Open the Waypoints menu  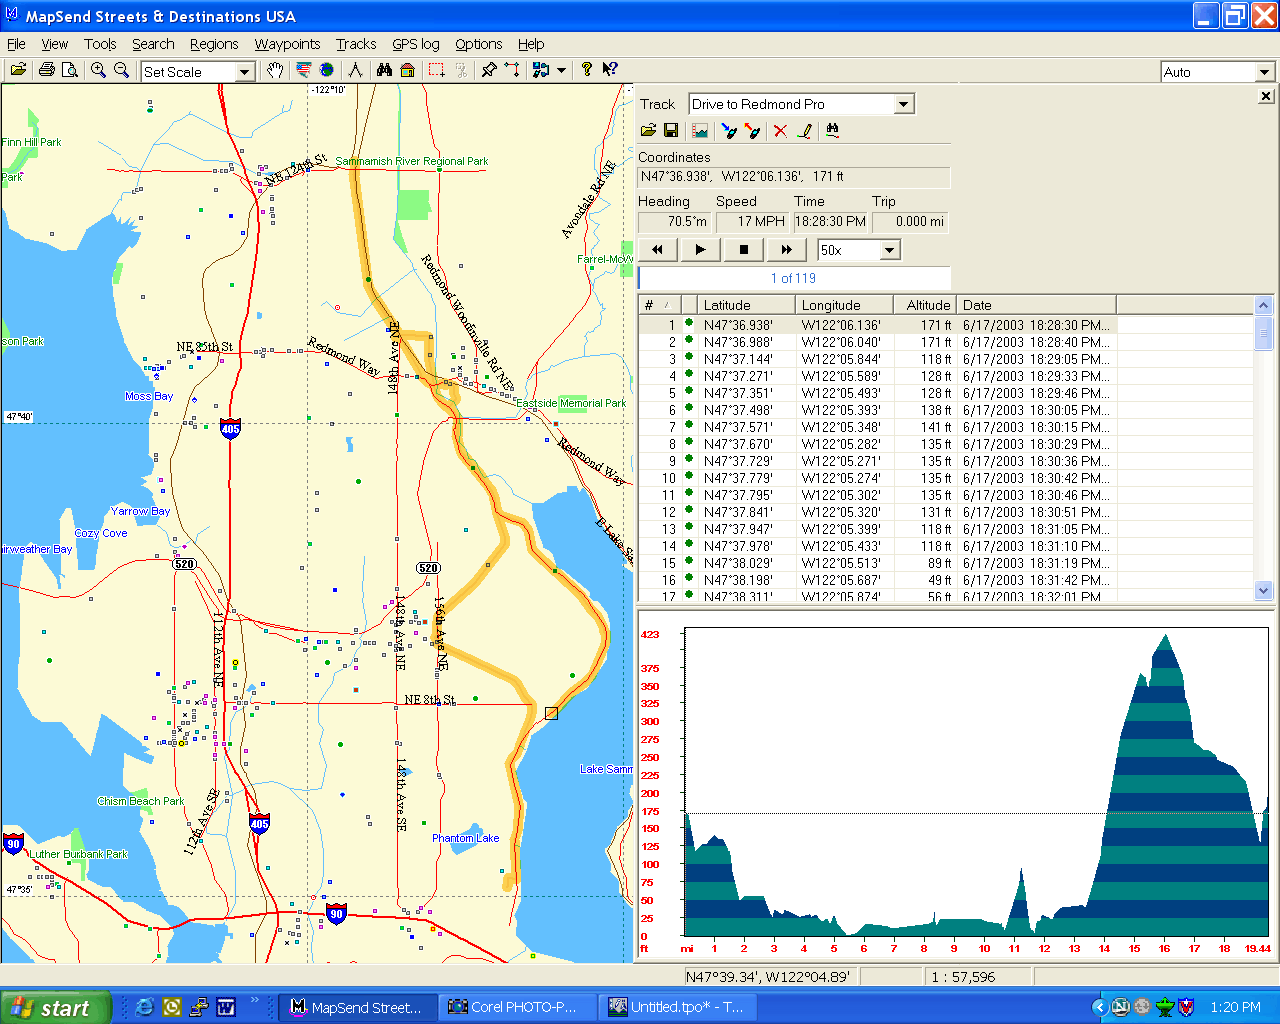pos(287,44)
